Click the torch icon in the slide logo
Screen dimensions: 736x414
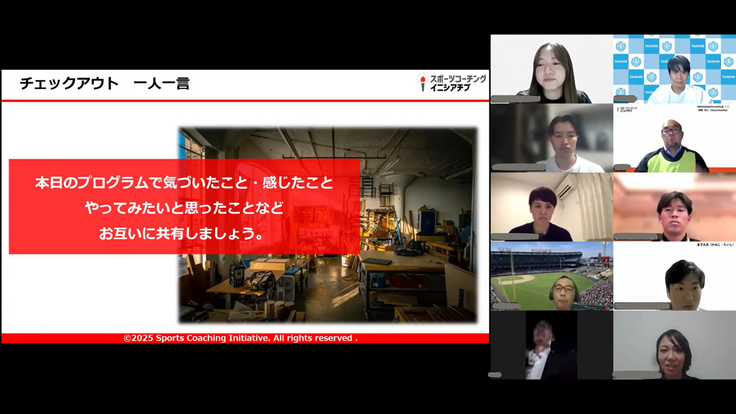click(x=423, y=84)
